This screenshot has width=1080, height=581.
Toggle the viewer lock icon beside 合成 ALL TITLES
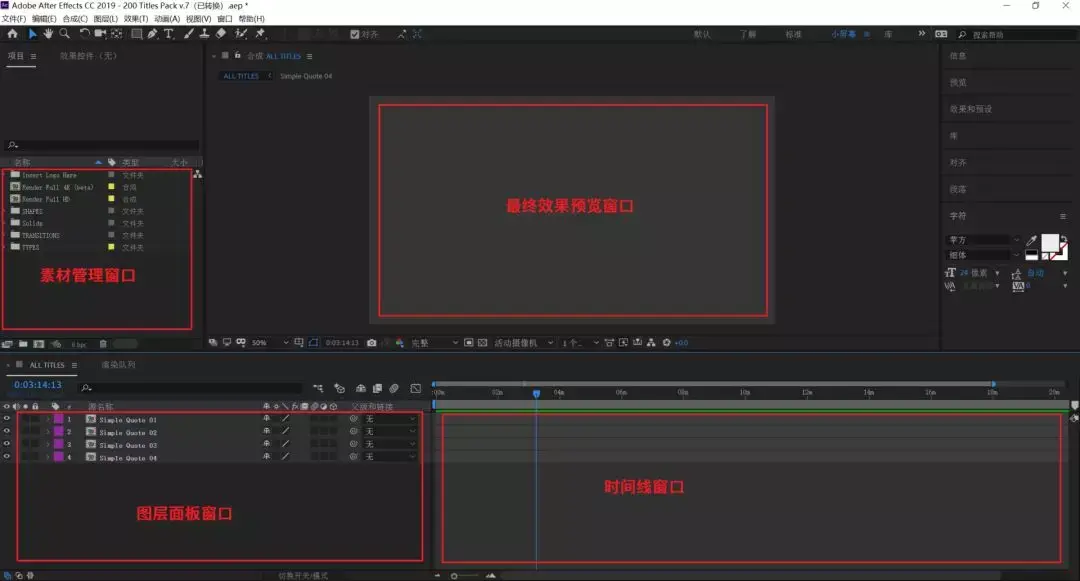238,55
